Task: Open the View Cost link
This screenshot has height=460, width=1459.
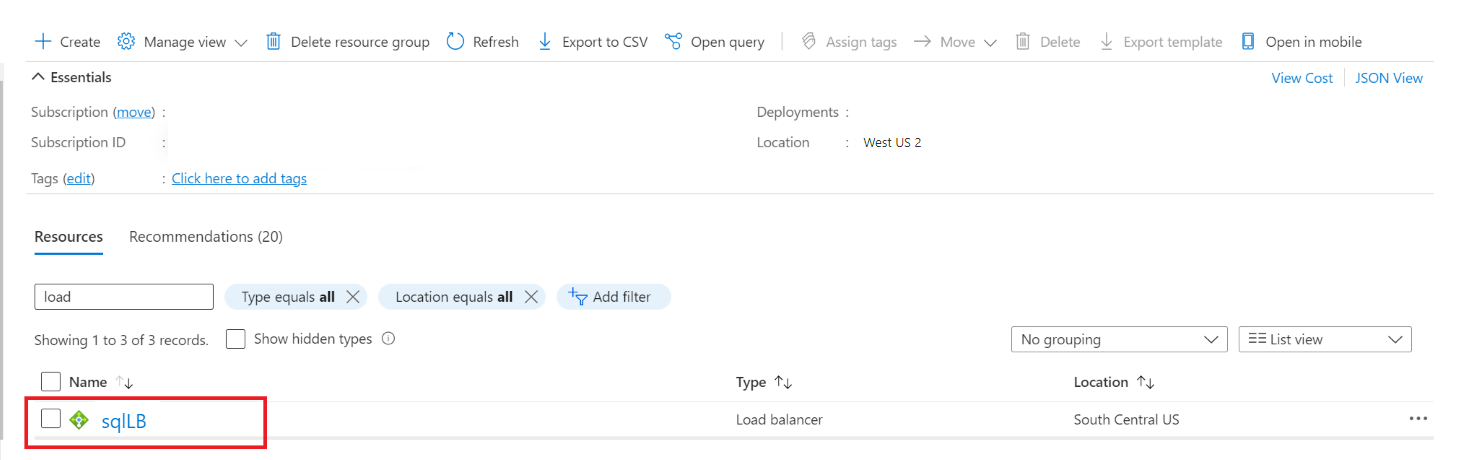Action: tap(1302, 78)
